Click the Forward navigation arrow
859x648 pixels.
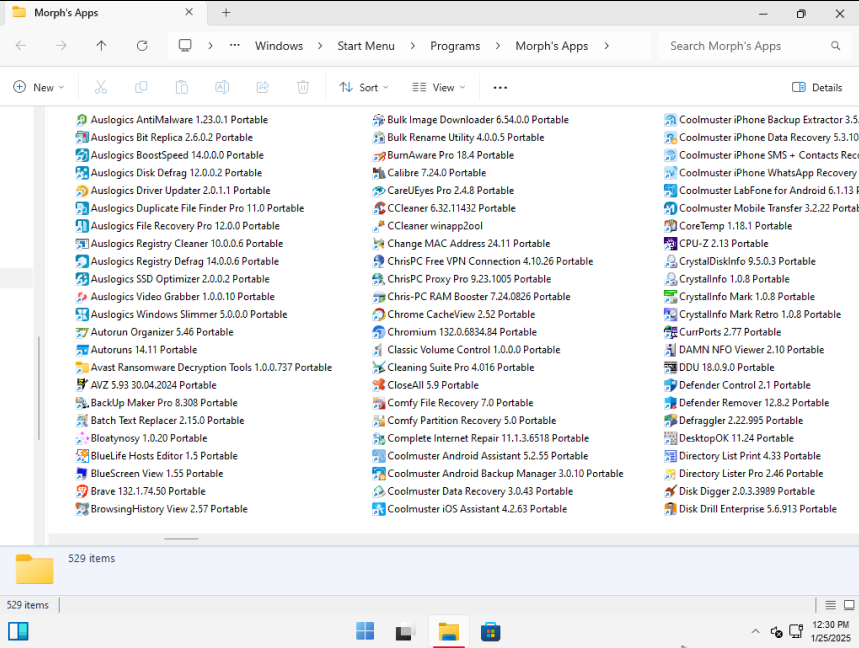pyautogui.click(x=61, y=45)
